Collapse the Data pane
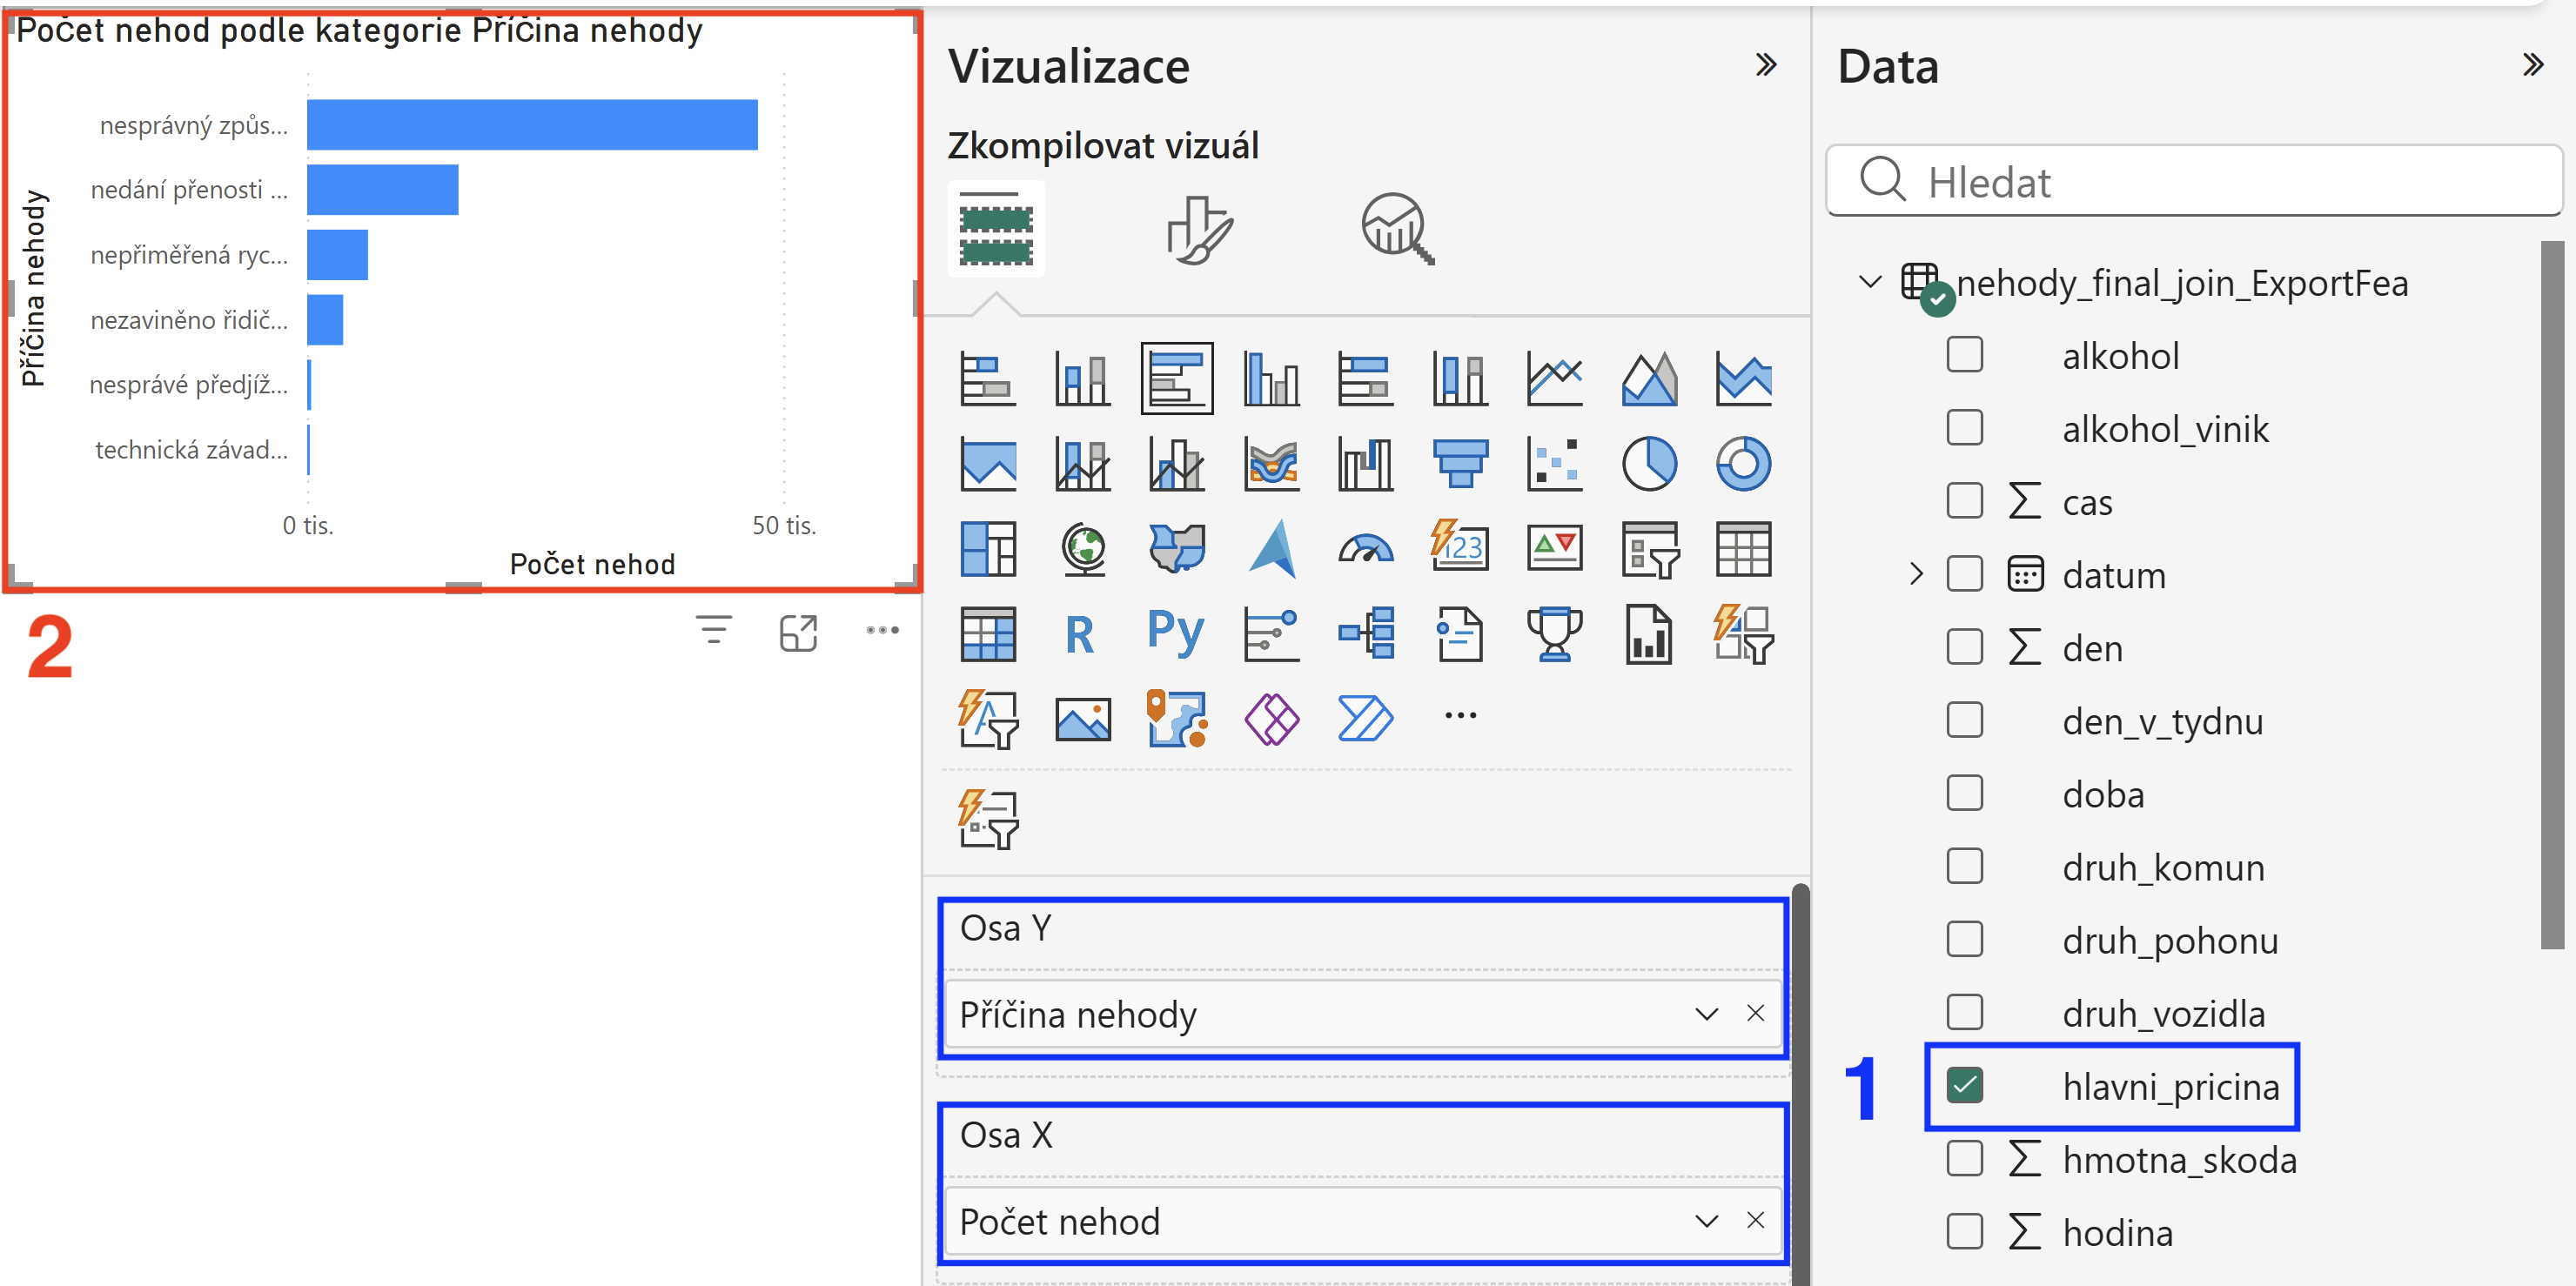The image size is (2576, 1286). (2532, 65)
